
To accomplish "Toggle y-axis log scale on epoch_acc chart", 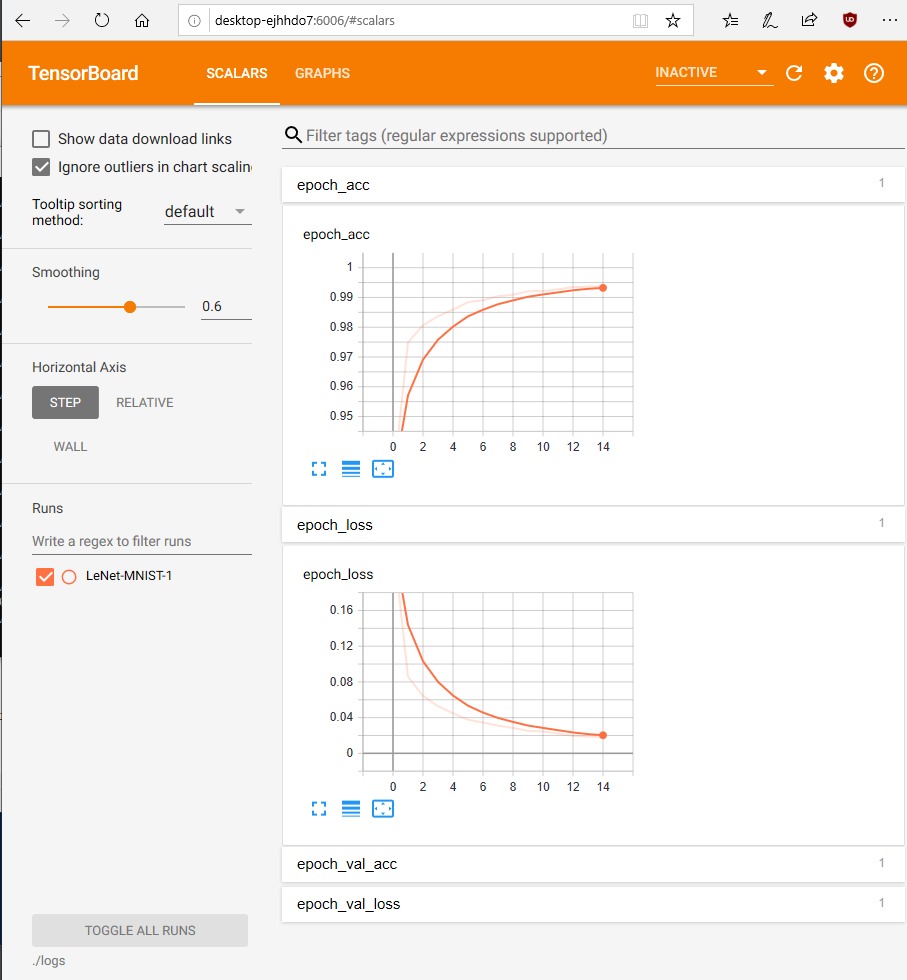I will click(351, 469).
